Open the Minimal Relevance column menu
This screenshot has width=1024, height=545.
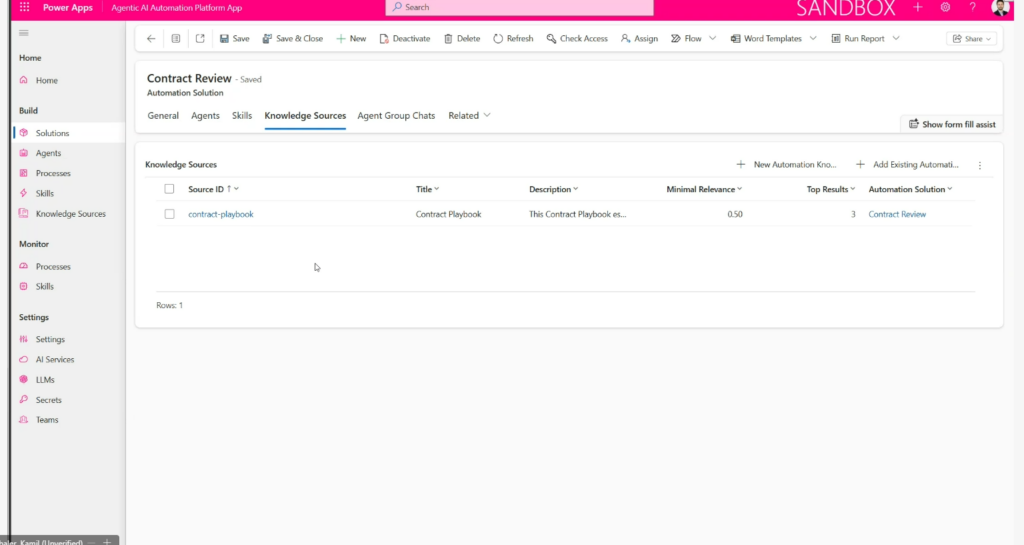pos(704,189)
